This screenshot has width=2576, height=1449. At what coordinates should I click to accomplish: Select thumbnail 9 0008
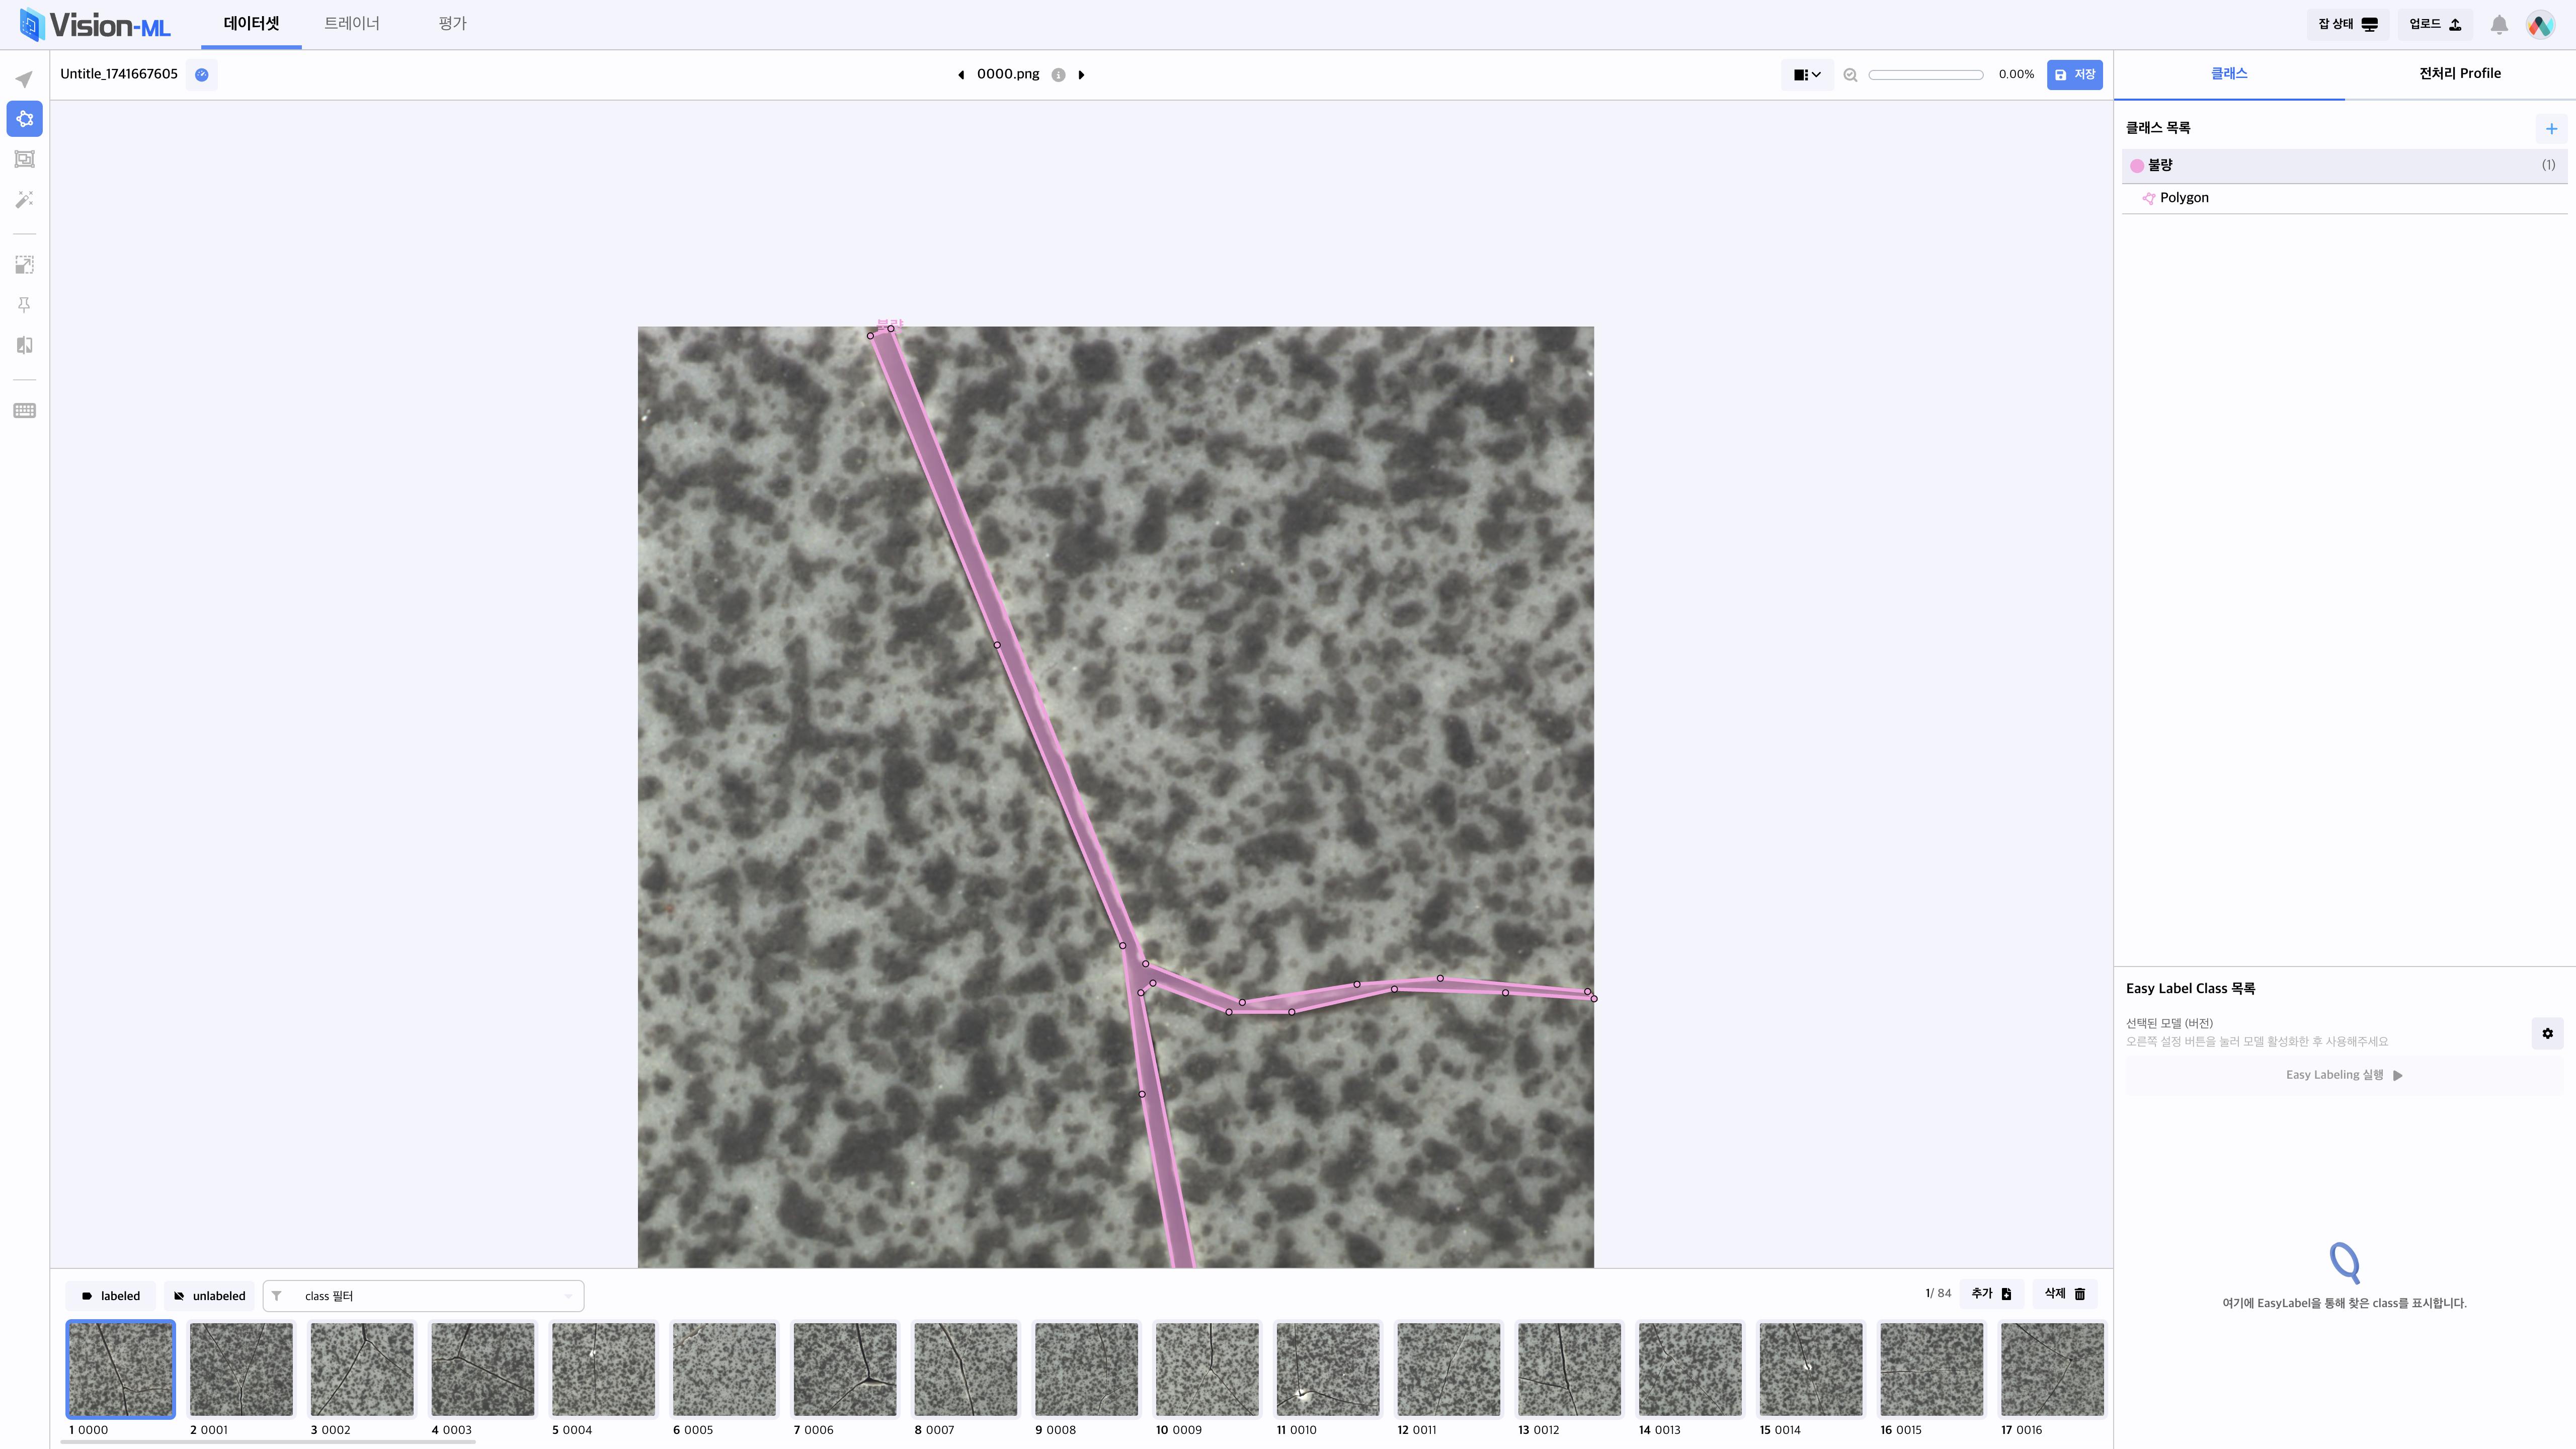[x=1087, y=1369]
